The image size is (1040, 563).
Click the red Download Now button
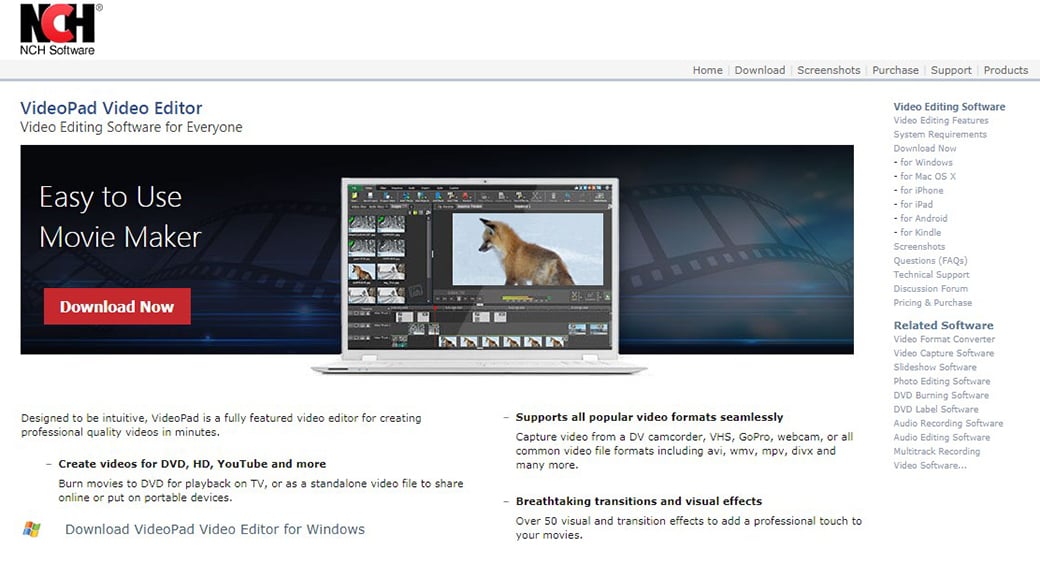(x=117, y=307)
